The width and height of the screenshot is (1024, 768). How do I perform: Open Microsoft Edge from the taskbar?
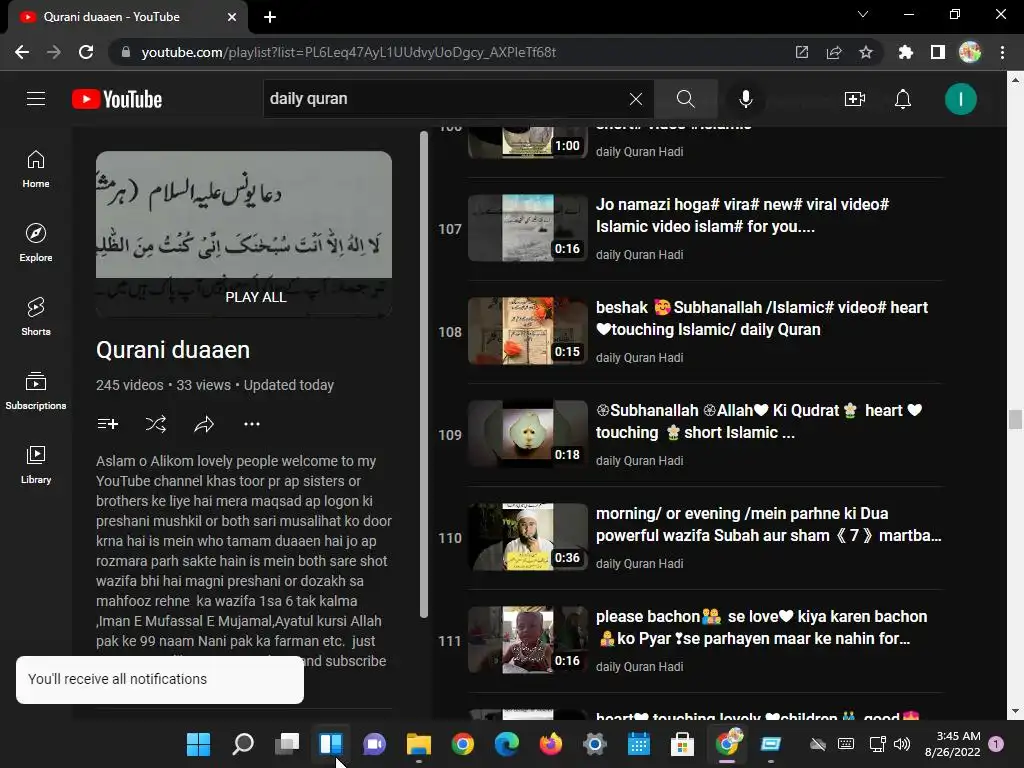click(x=507, y=744)
